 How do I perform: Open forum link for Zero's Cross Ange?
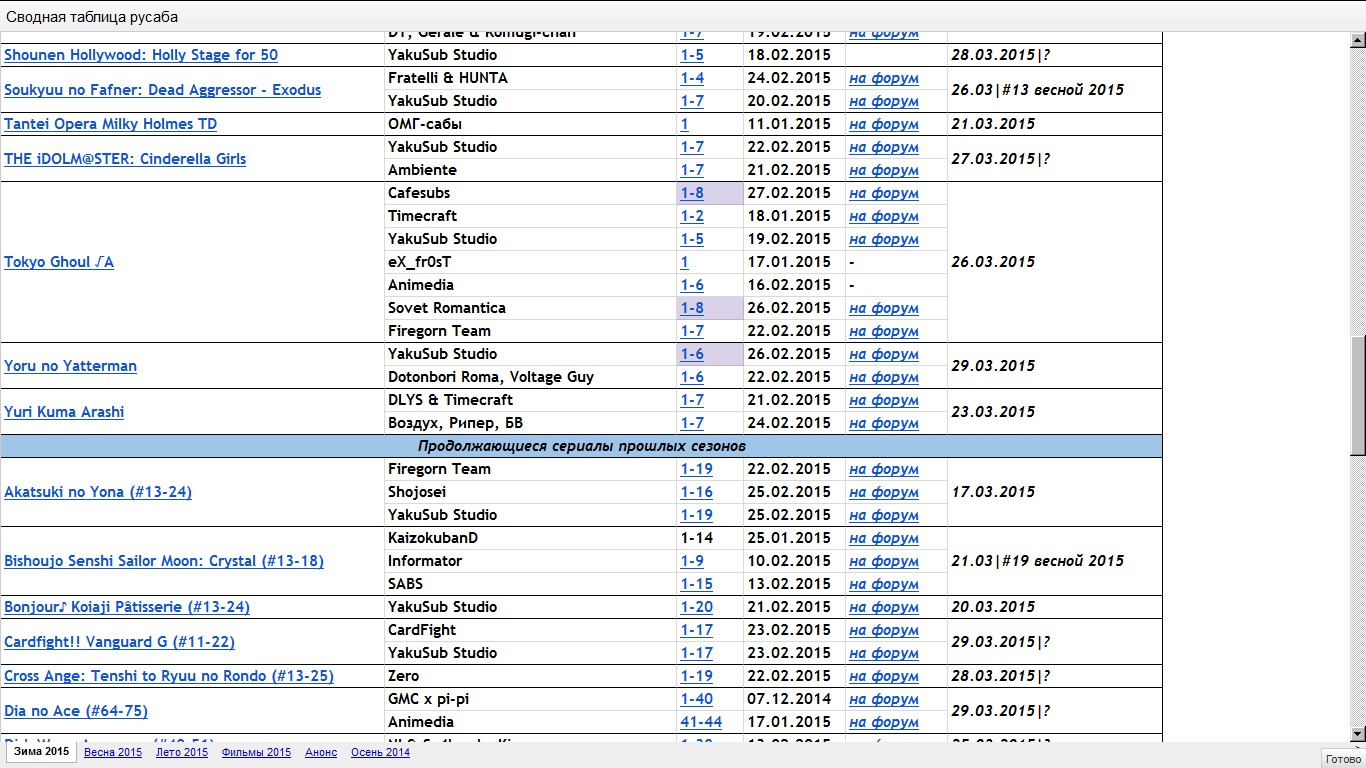(x=884, y=676)
